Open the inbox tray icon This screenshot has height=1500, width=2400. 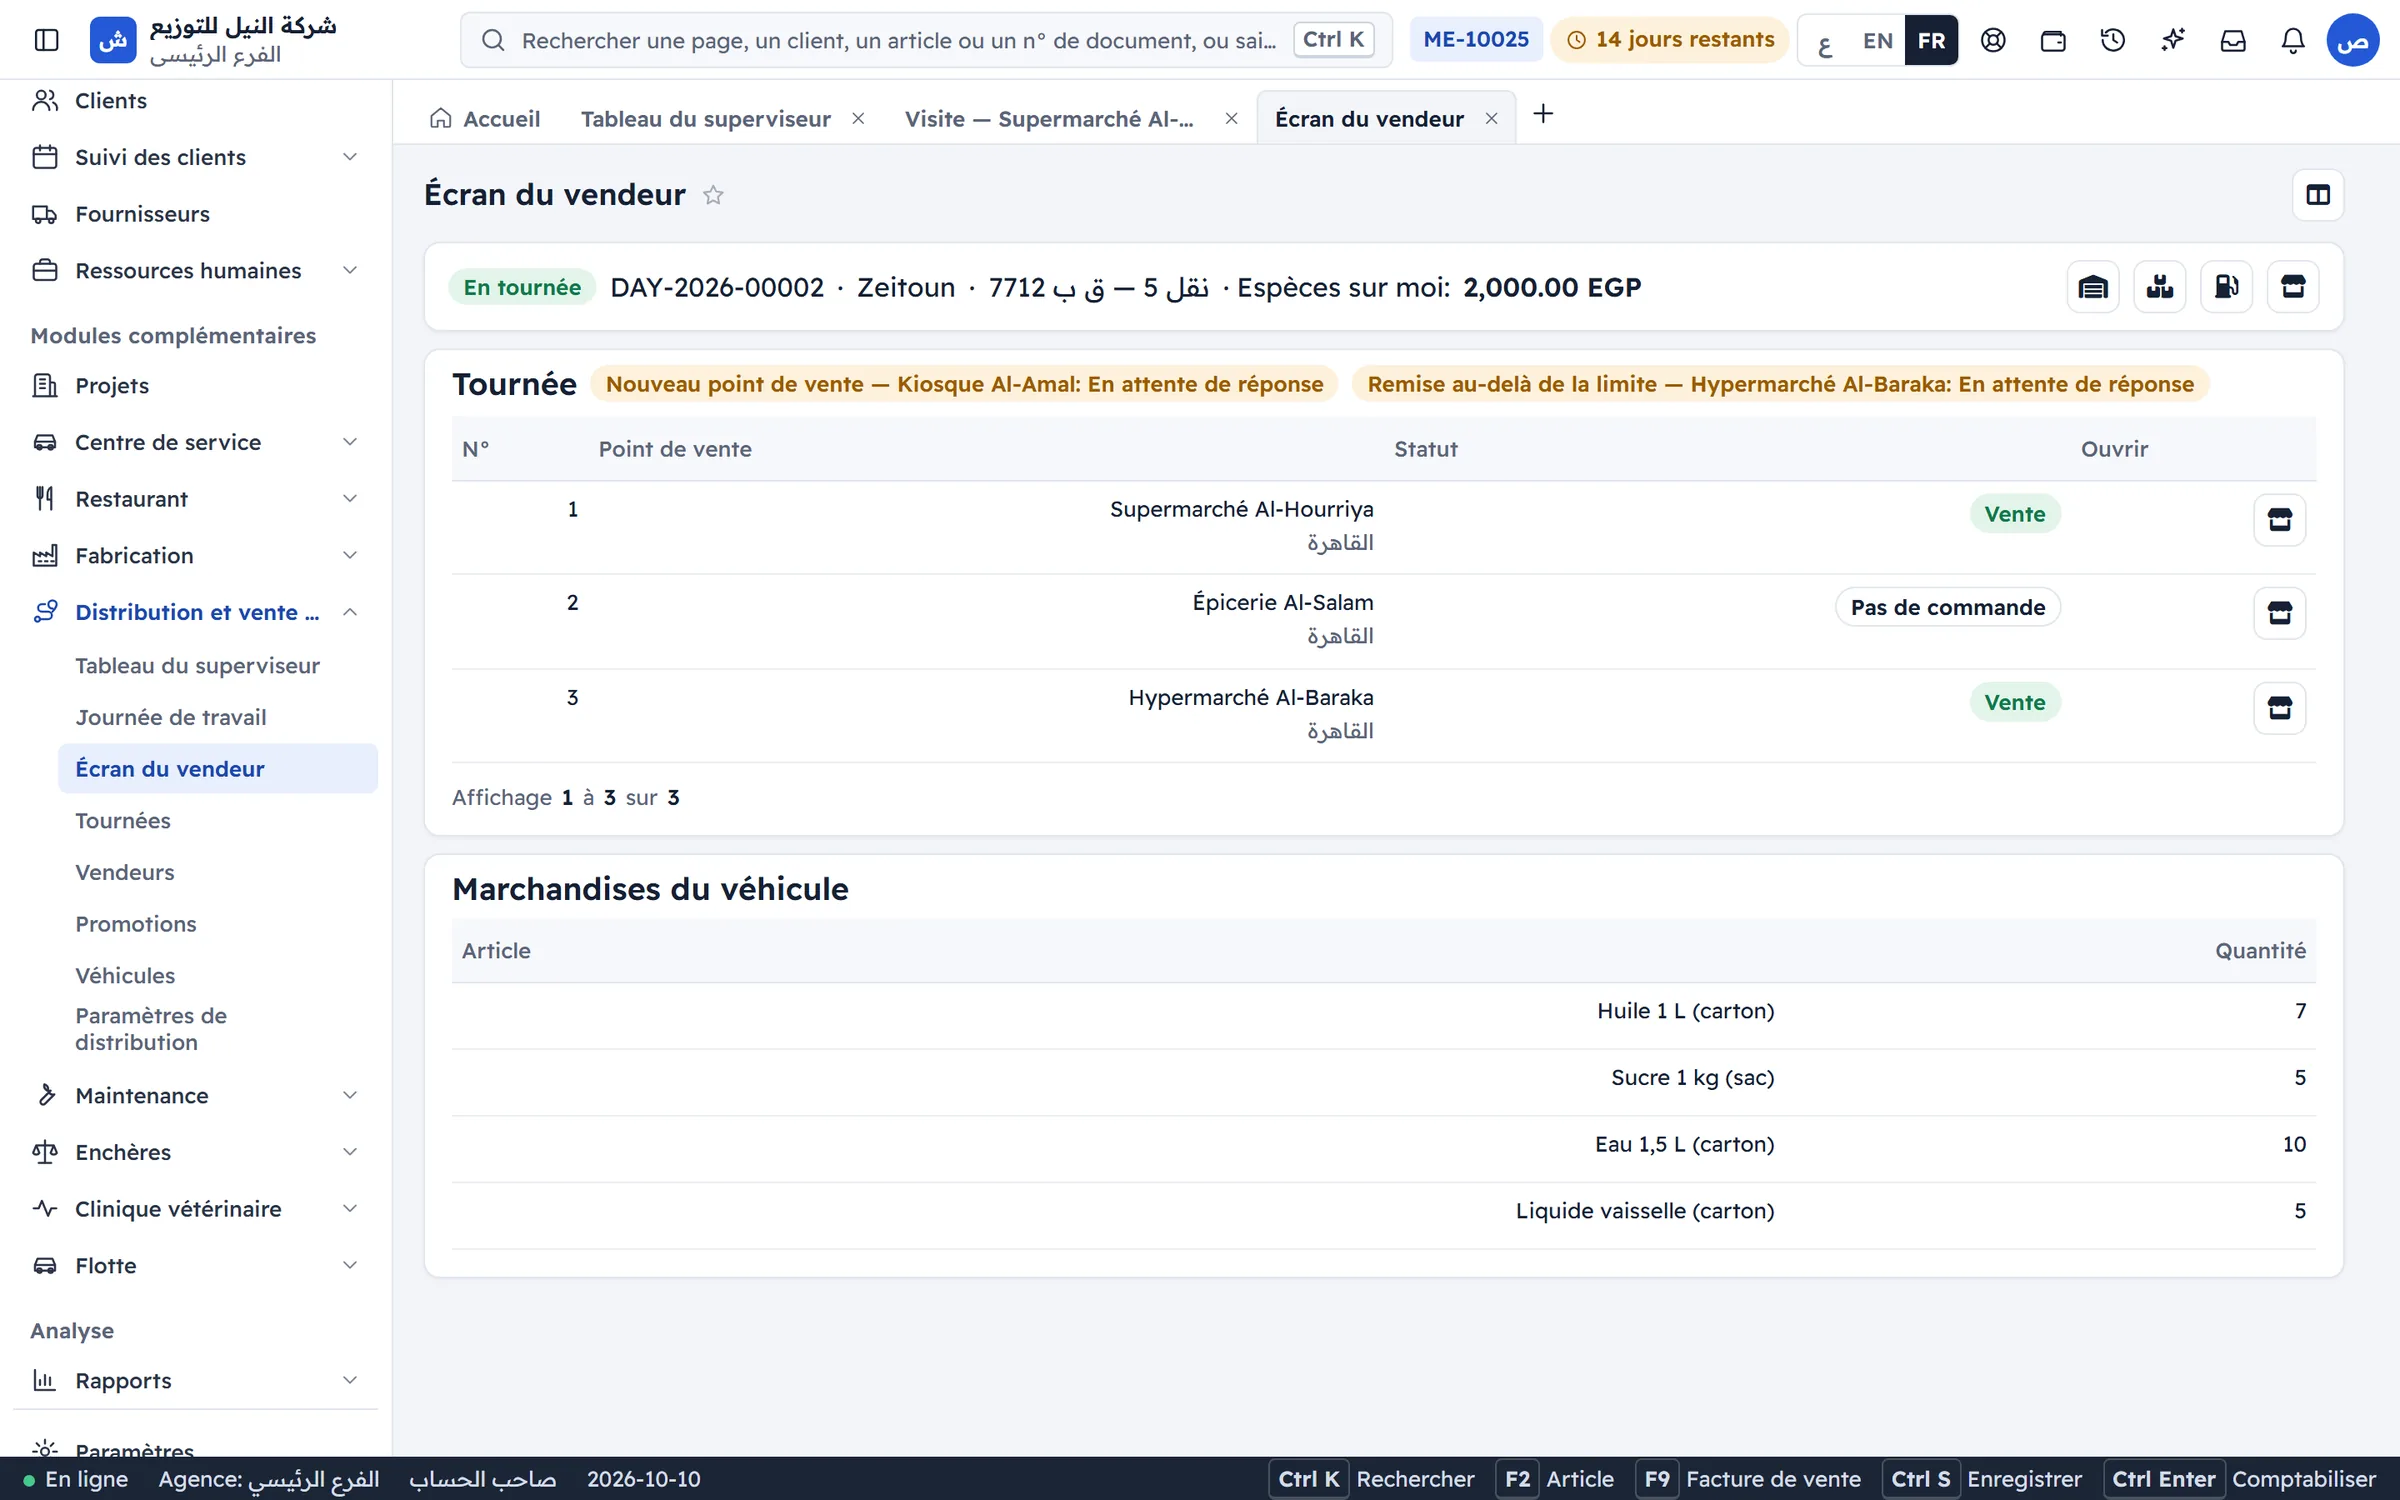point(2233,40)
